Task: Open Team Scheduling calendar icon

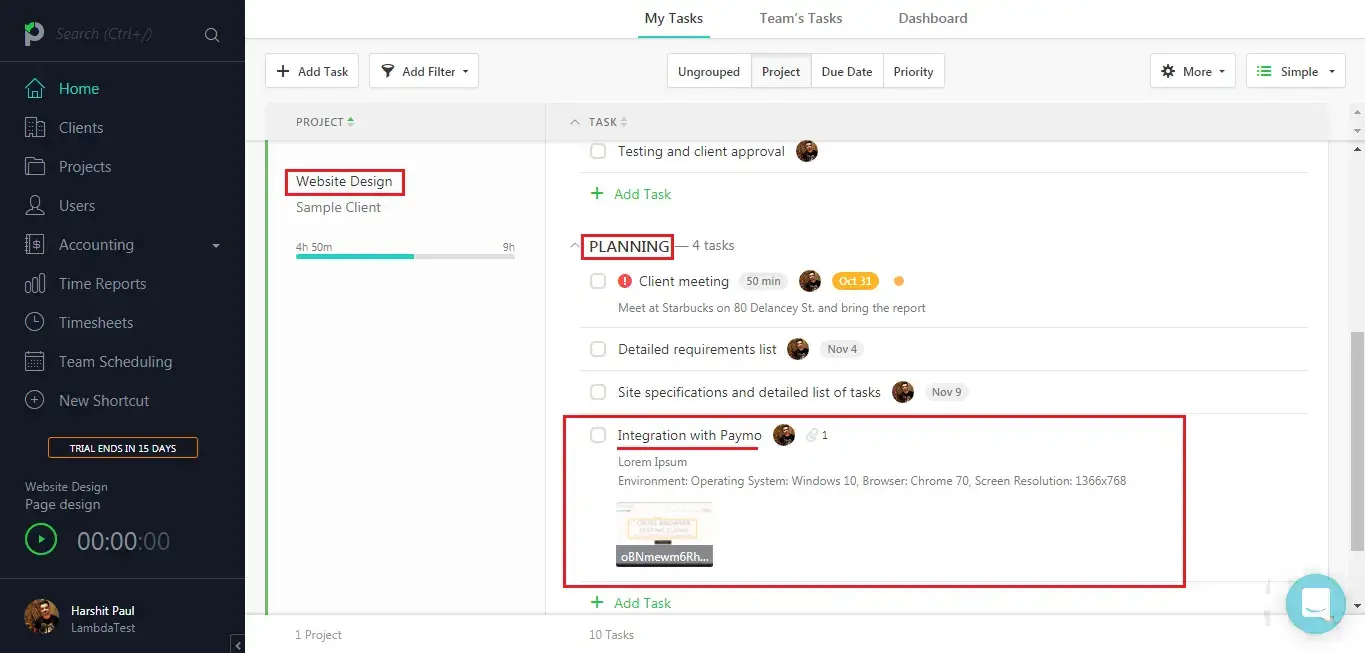Action: (x=35, y=362)
